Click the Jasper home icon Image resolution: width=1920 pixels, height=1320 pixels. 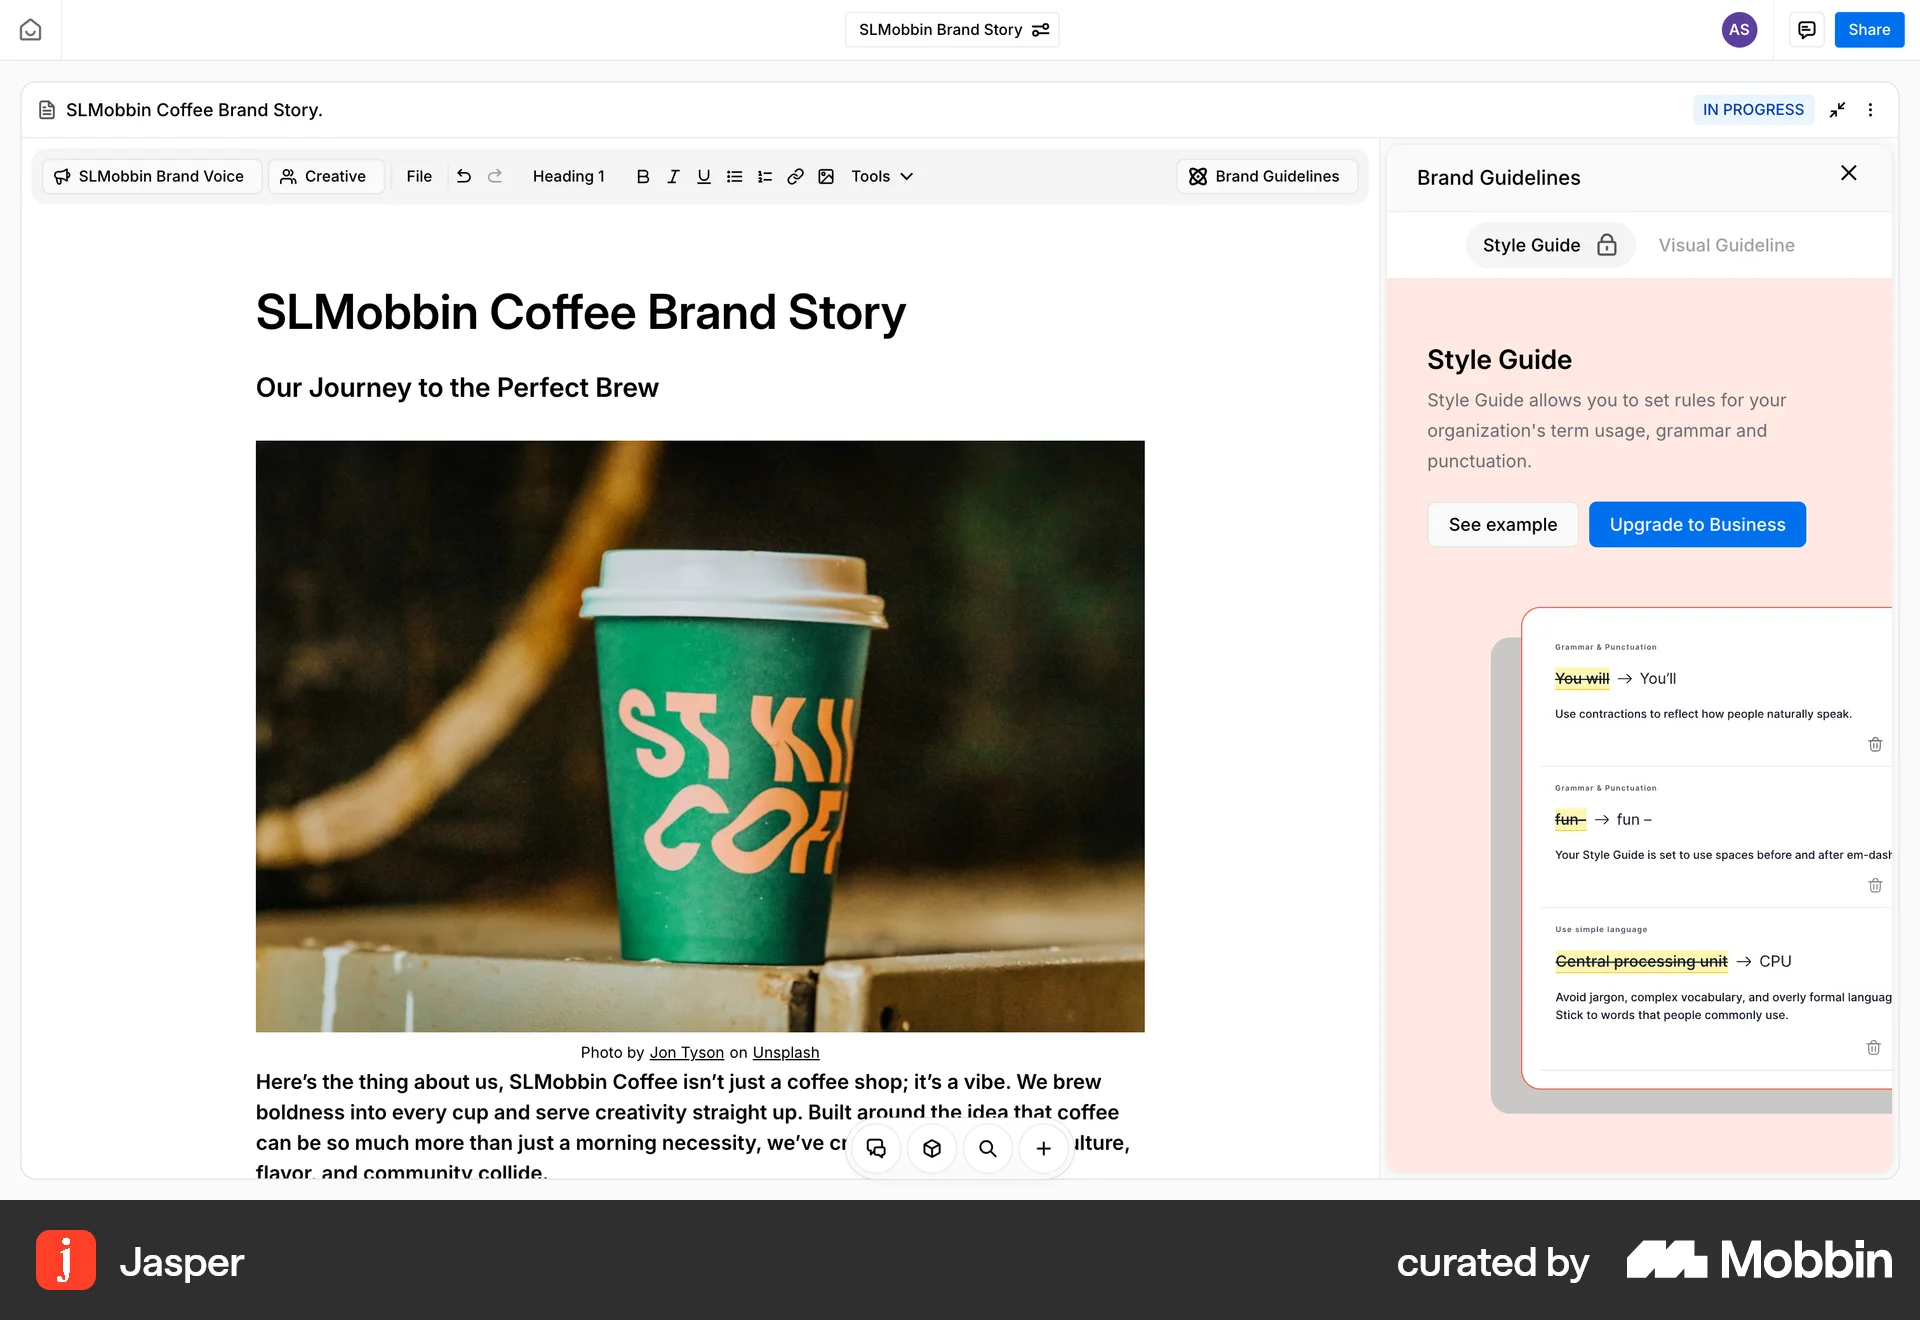click(30, 30)
